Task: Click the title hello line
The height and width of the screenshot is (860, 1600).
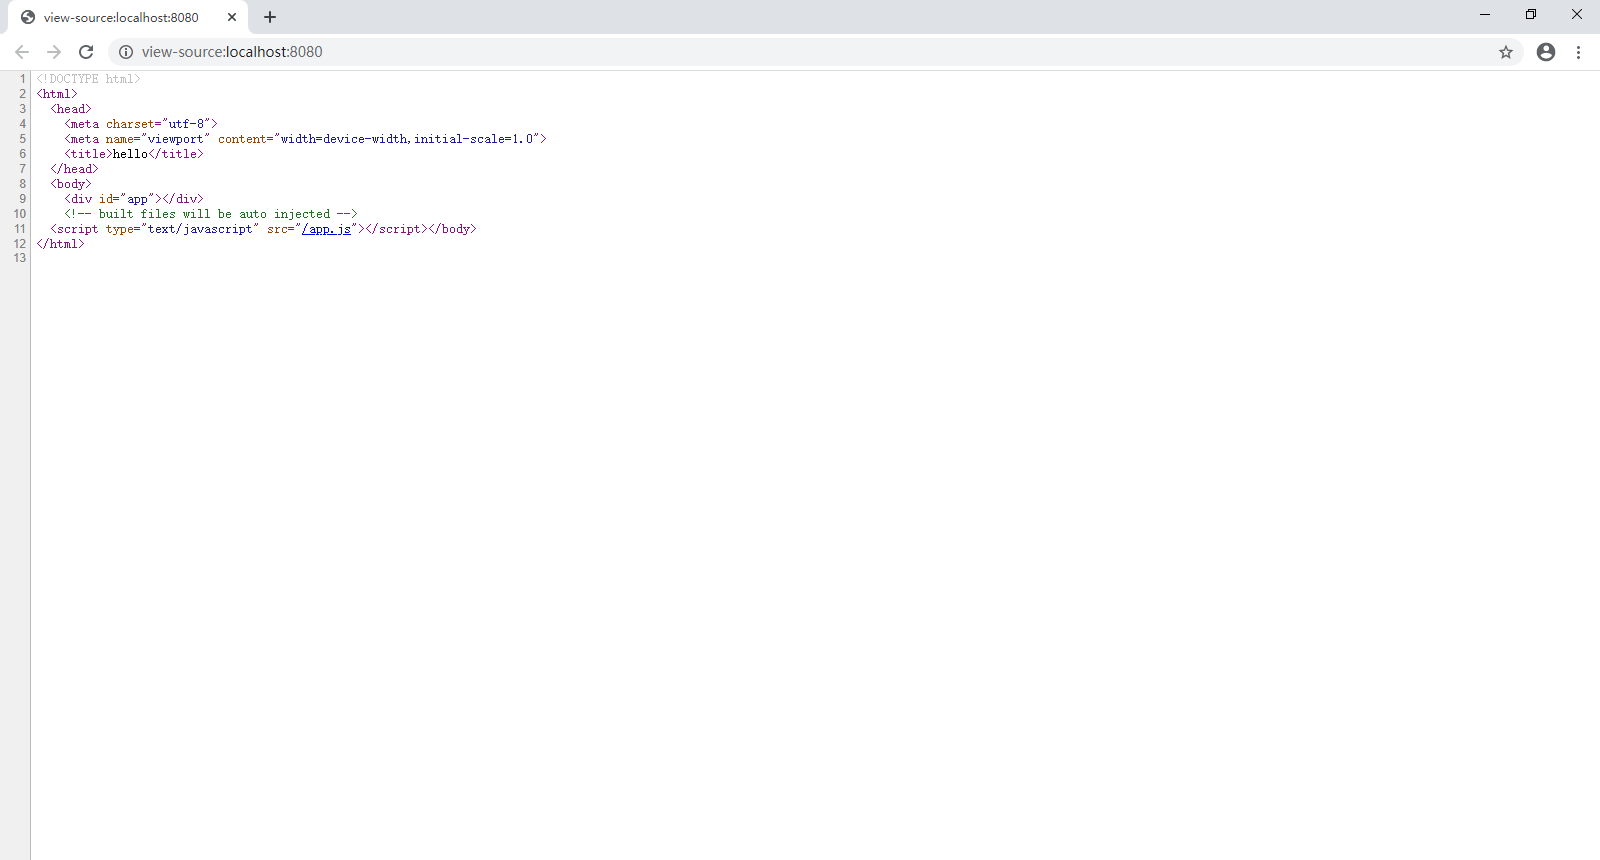Action: pos(134,154)
